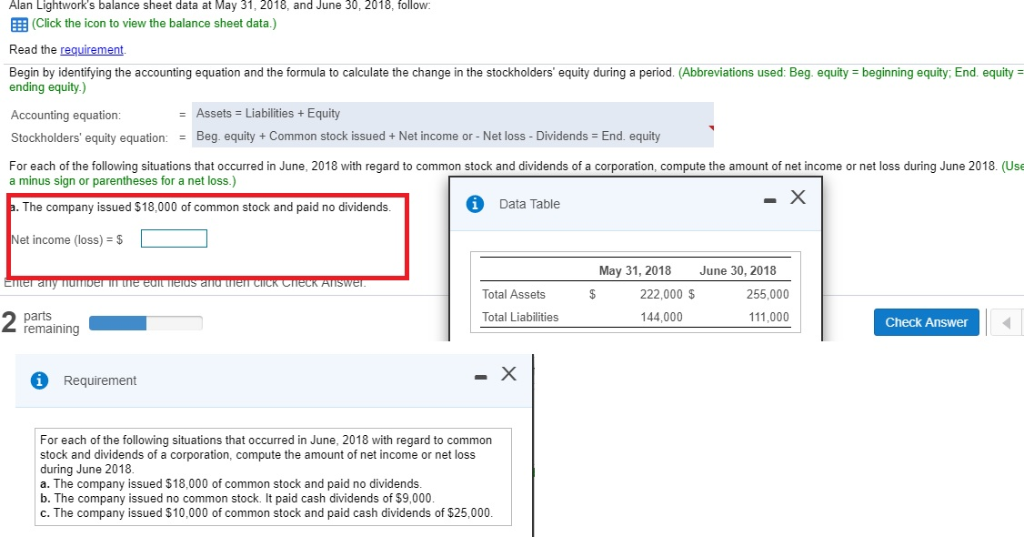Click the Total Assets May value 222,000
The image size is (1024, 537).
click(x=661, y=295)
